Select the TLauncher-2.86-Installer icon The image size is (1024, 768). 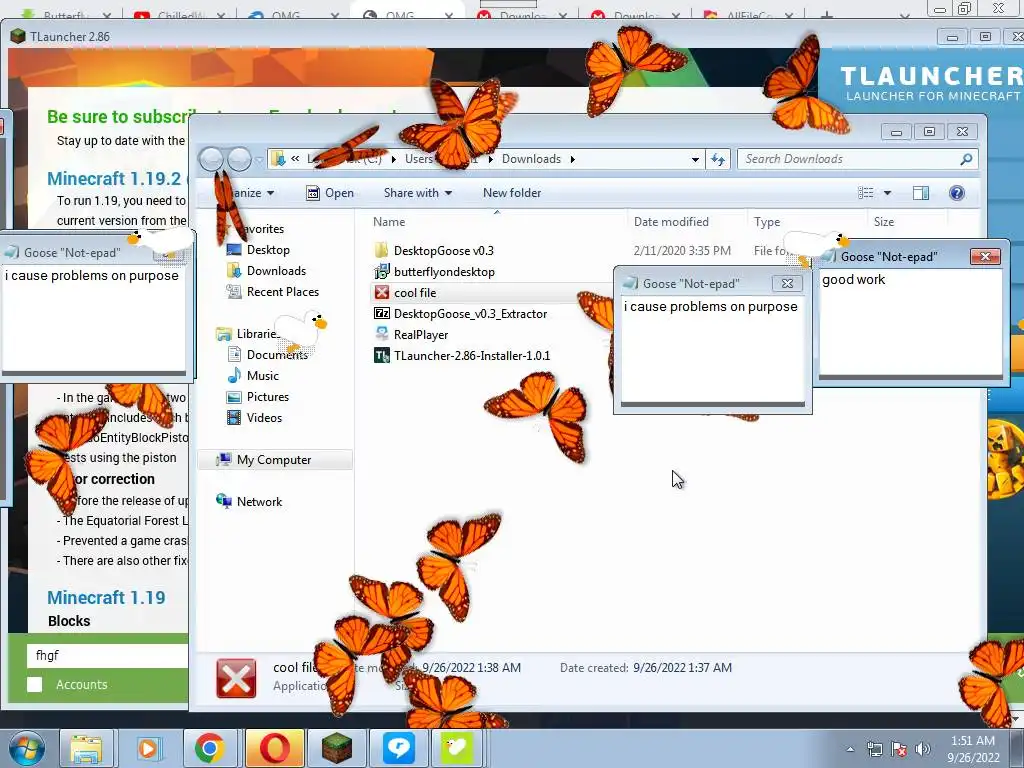381,355
